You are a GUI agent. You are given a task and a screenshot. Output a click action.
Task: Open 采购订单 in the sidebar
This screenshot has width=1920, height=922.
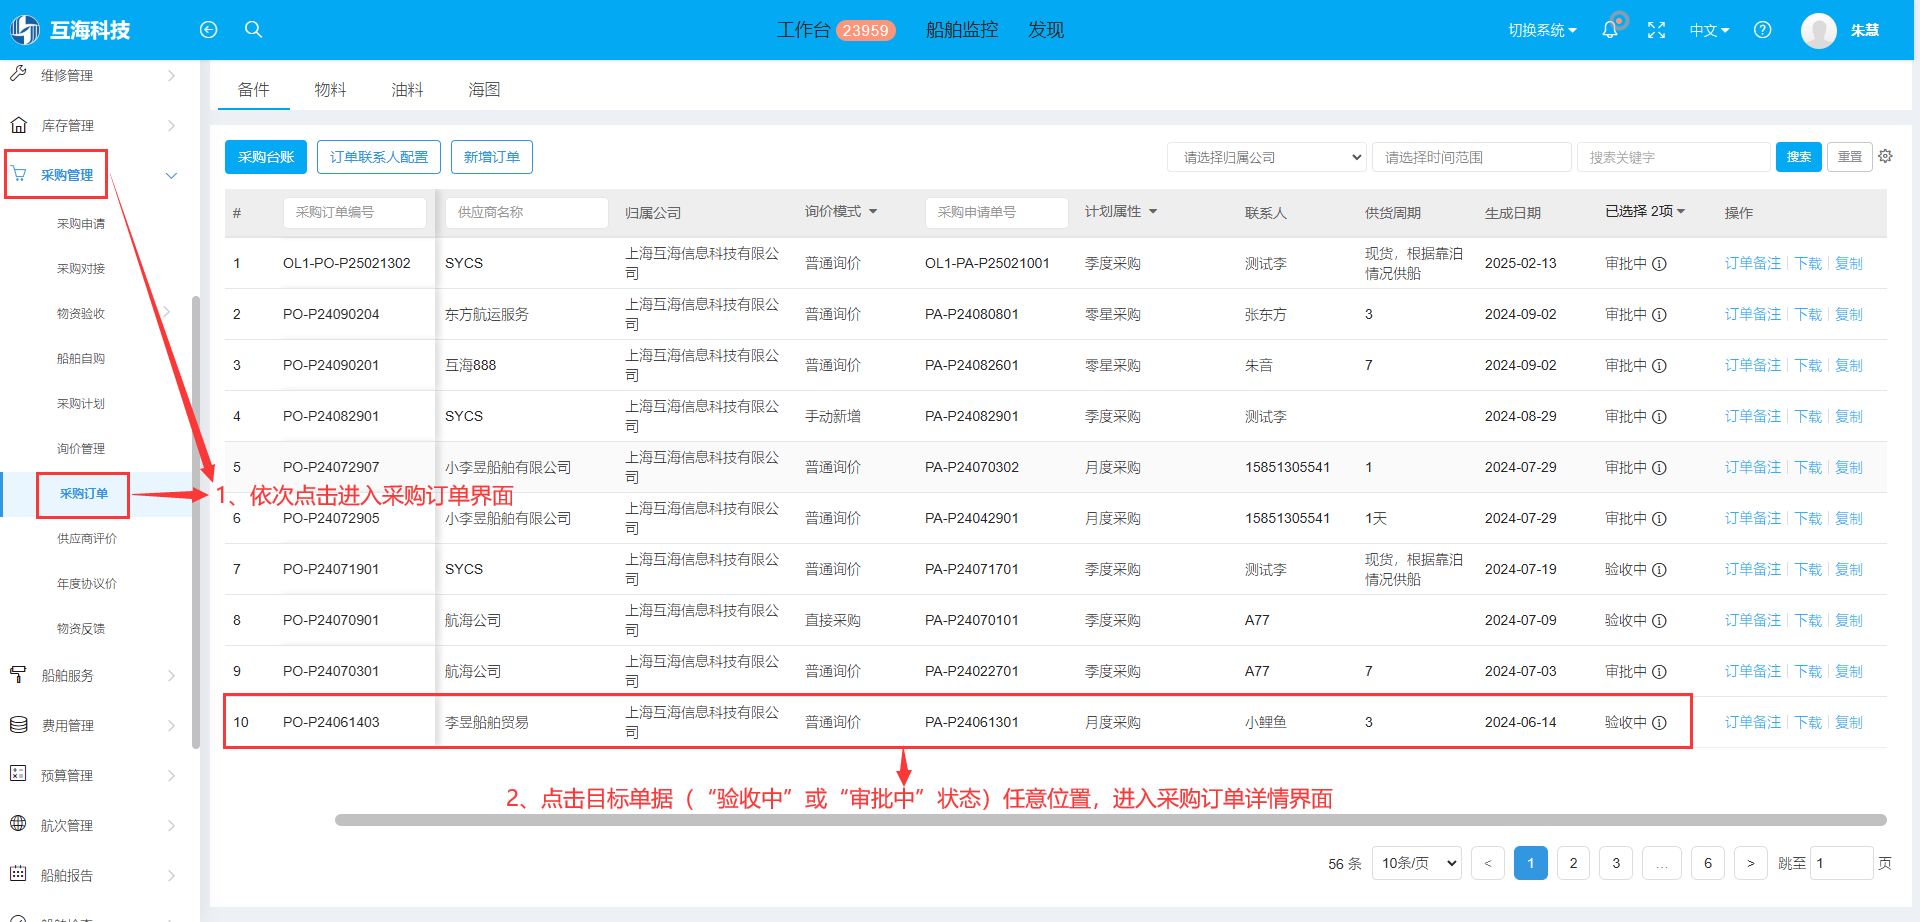point(84,494)
